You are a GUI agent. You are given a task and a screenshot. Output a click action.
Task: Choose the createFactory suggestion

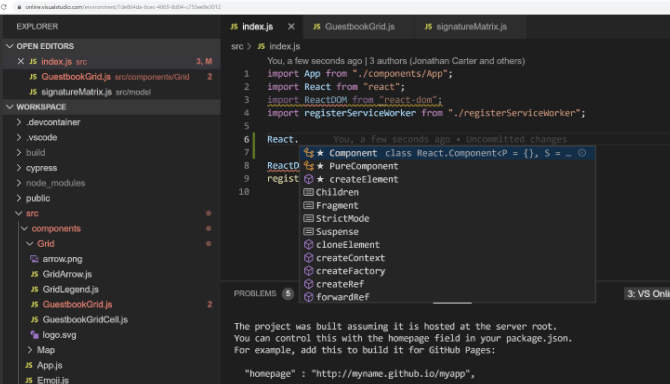pyautogui.click(x=447, y=271)
